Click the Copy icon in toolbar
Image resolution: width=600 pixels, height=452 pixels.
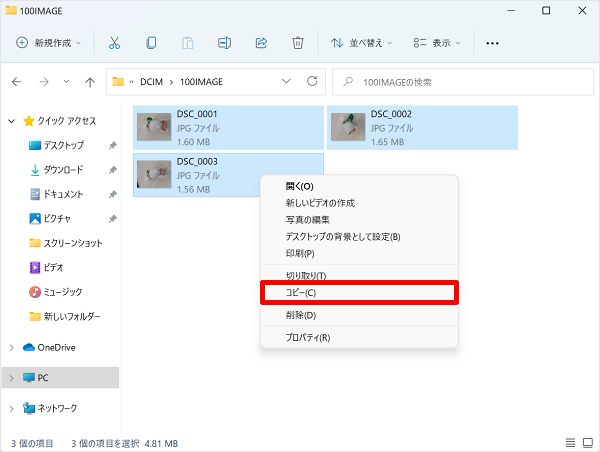tap(151, 43)
